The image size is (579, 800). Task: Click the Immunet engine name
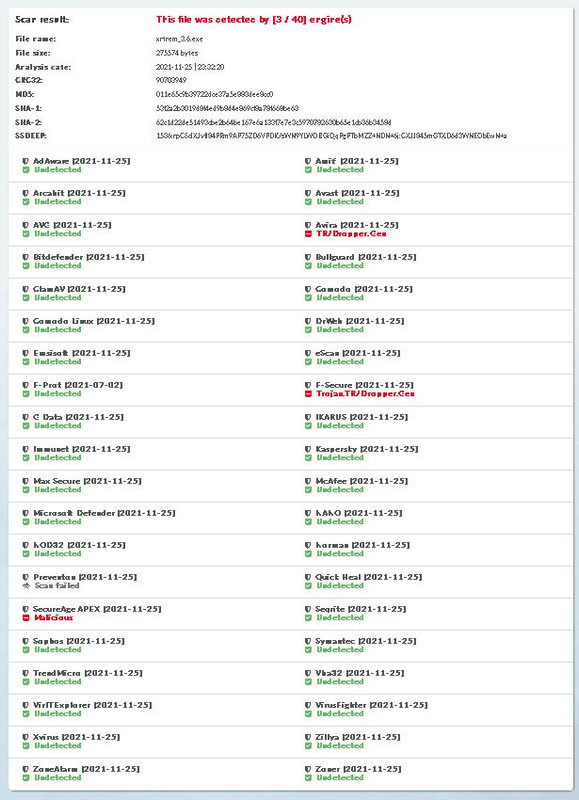pos(51,449)
